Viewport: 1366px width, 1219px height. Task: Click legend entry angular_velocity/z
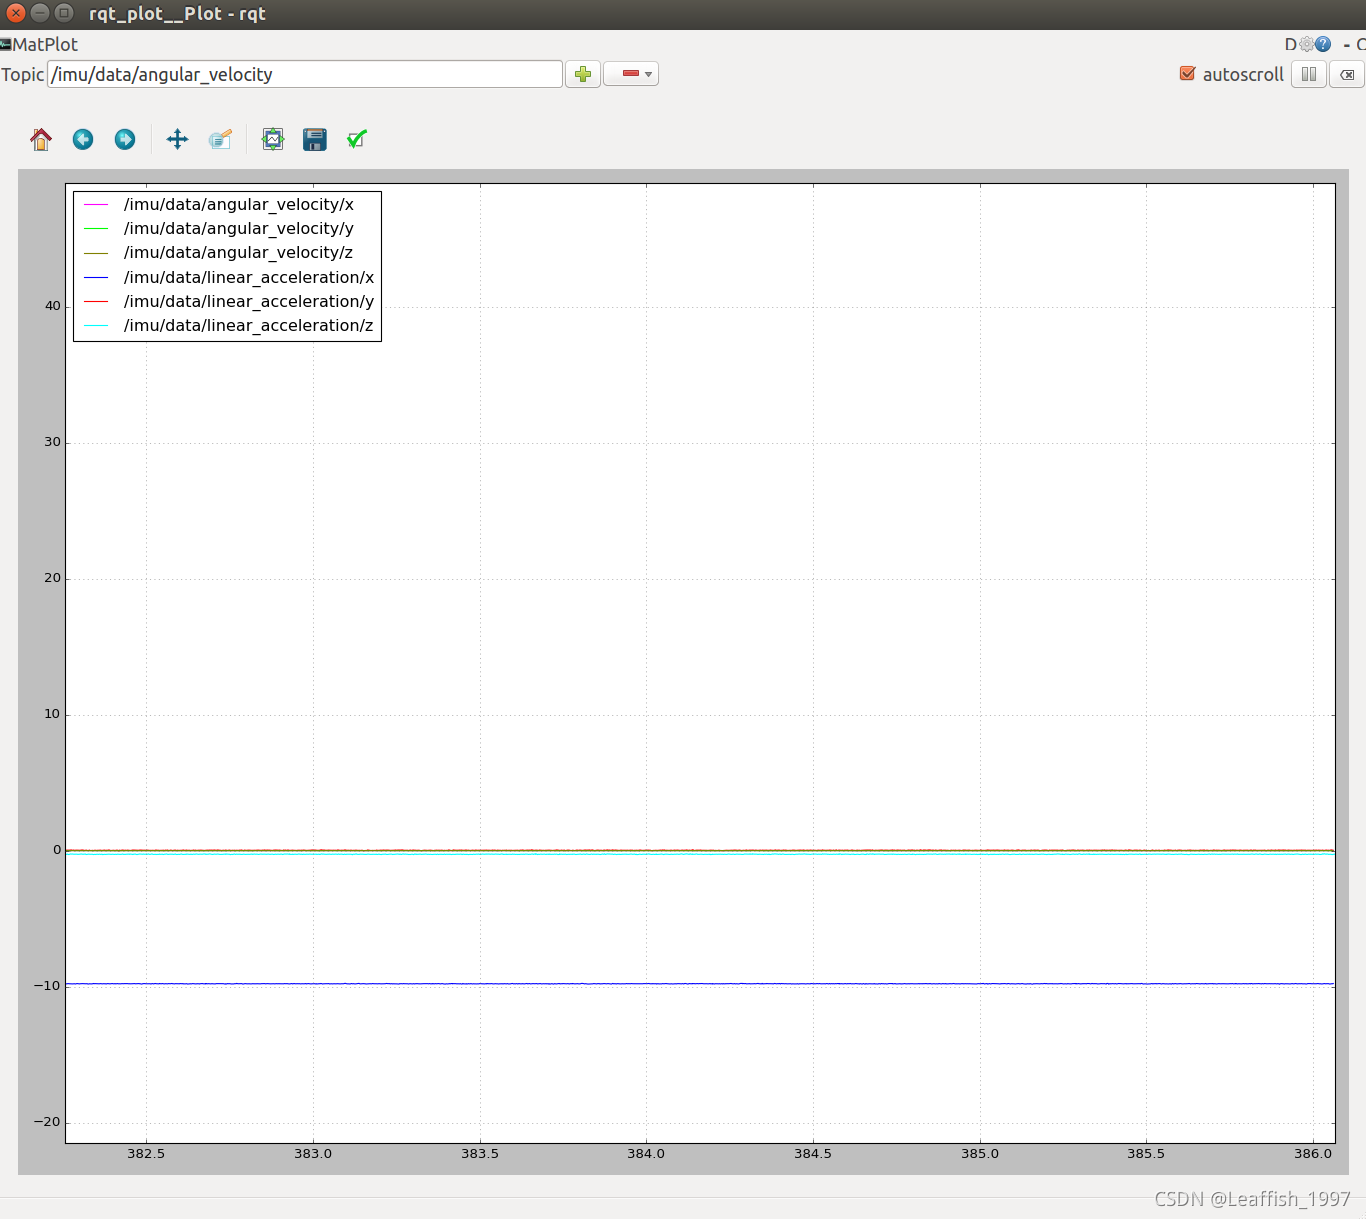point(238,252)
